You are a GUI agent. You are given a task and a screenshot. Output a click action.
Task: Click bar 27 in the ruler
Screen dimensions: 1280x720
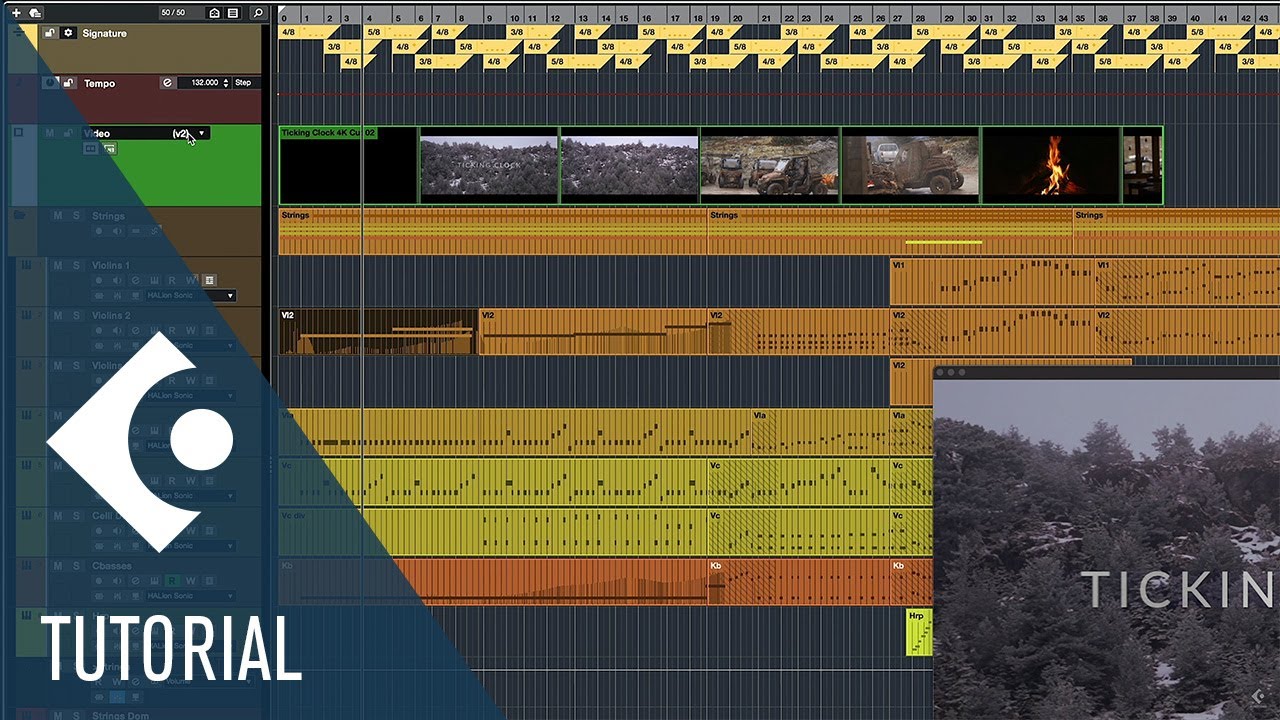[895, 18]
